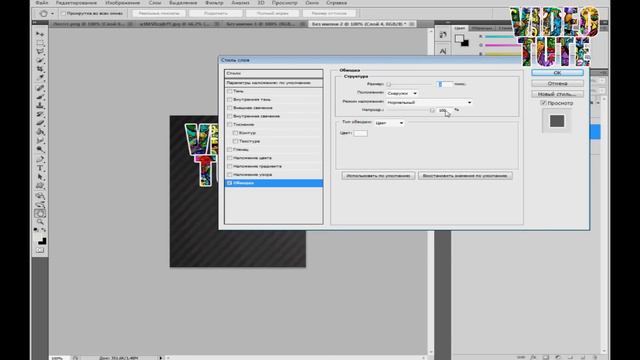Screen dimensions: 640x360
Task: Click the stroke opacity slider handle
Action: [432, 110]
